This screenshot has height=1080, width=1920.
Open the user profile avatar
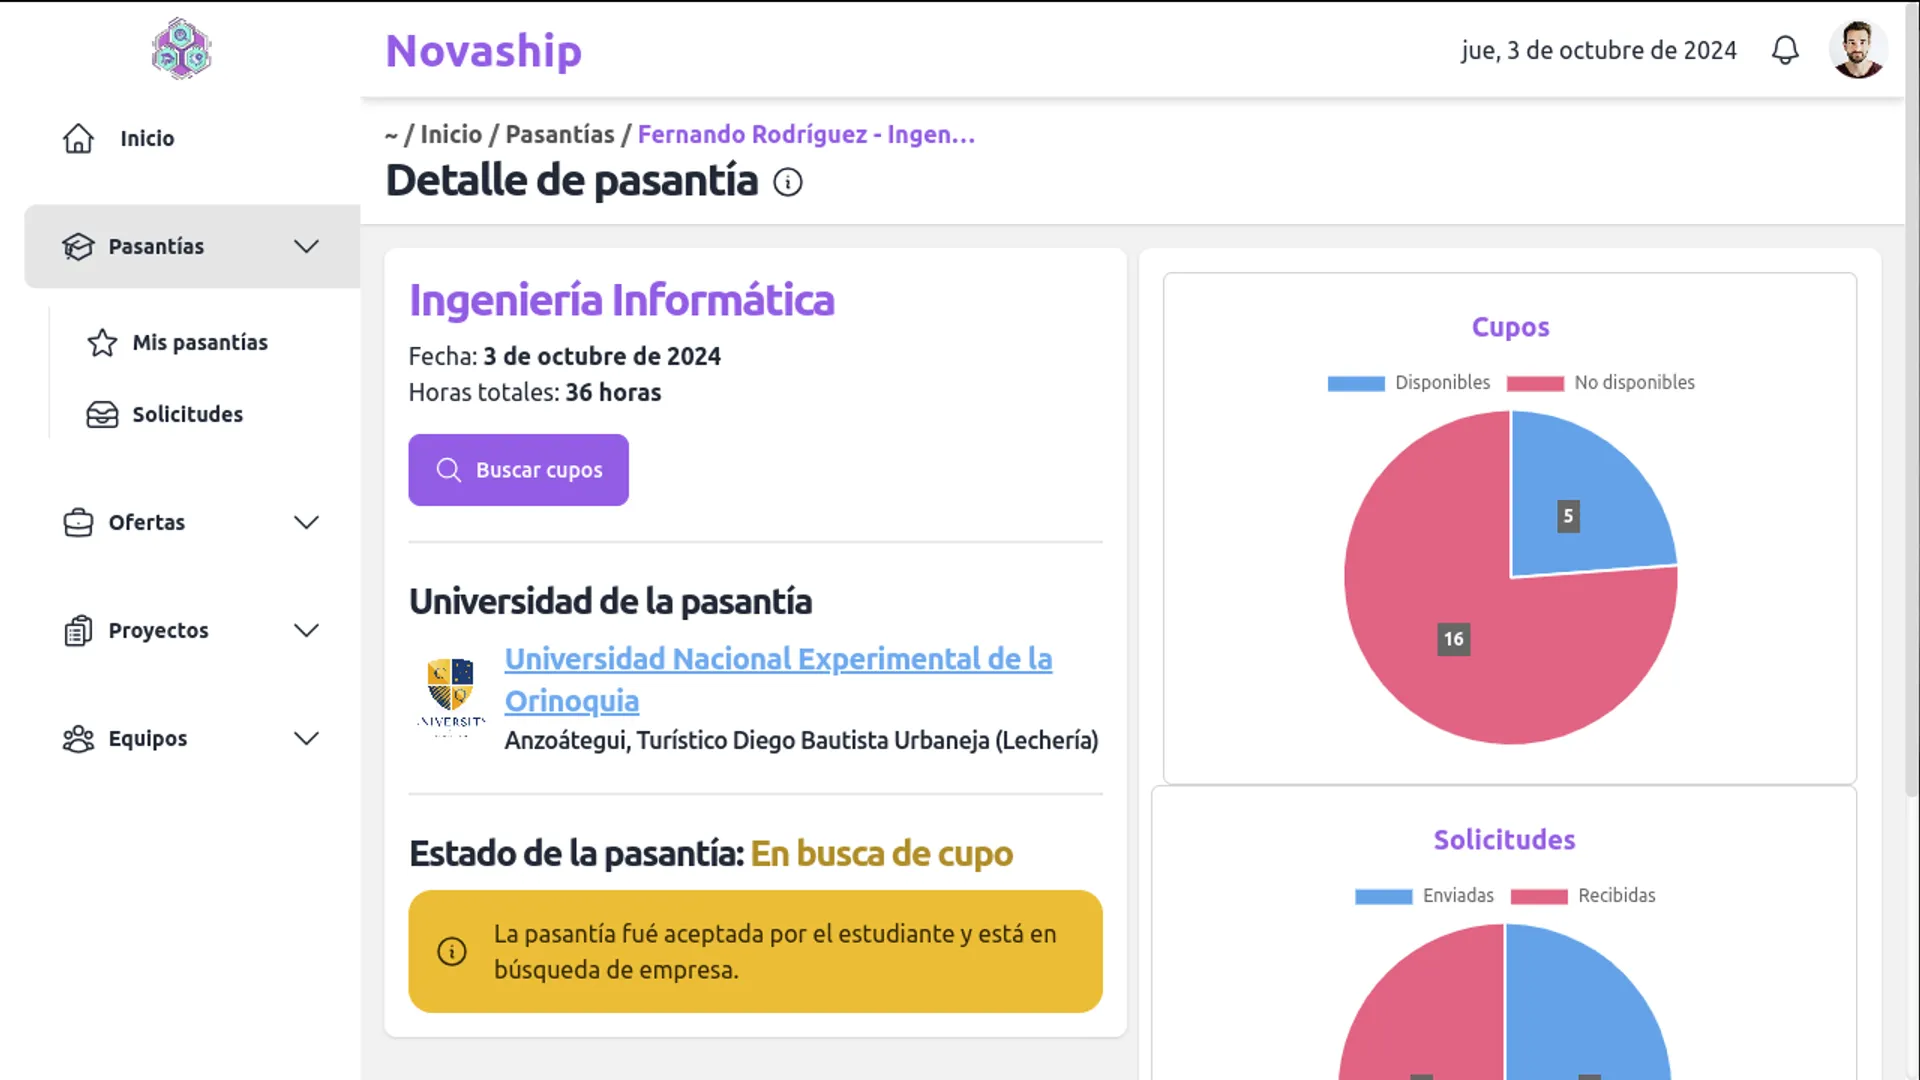coord(1858,49)
